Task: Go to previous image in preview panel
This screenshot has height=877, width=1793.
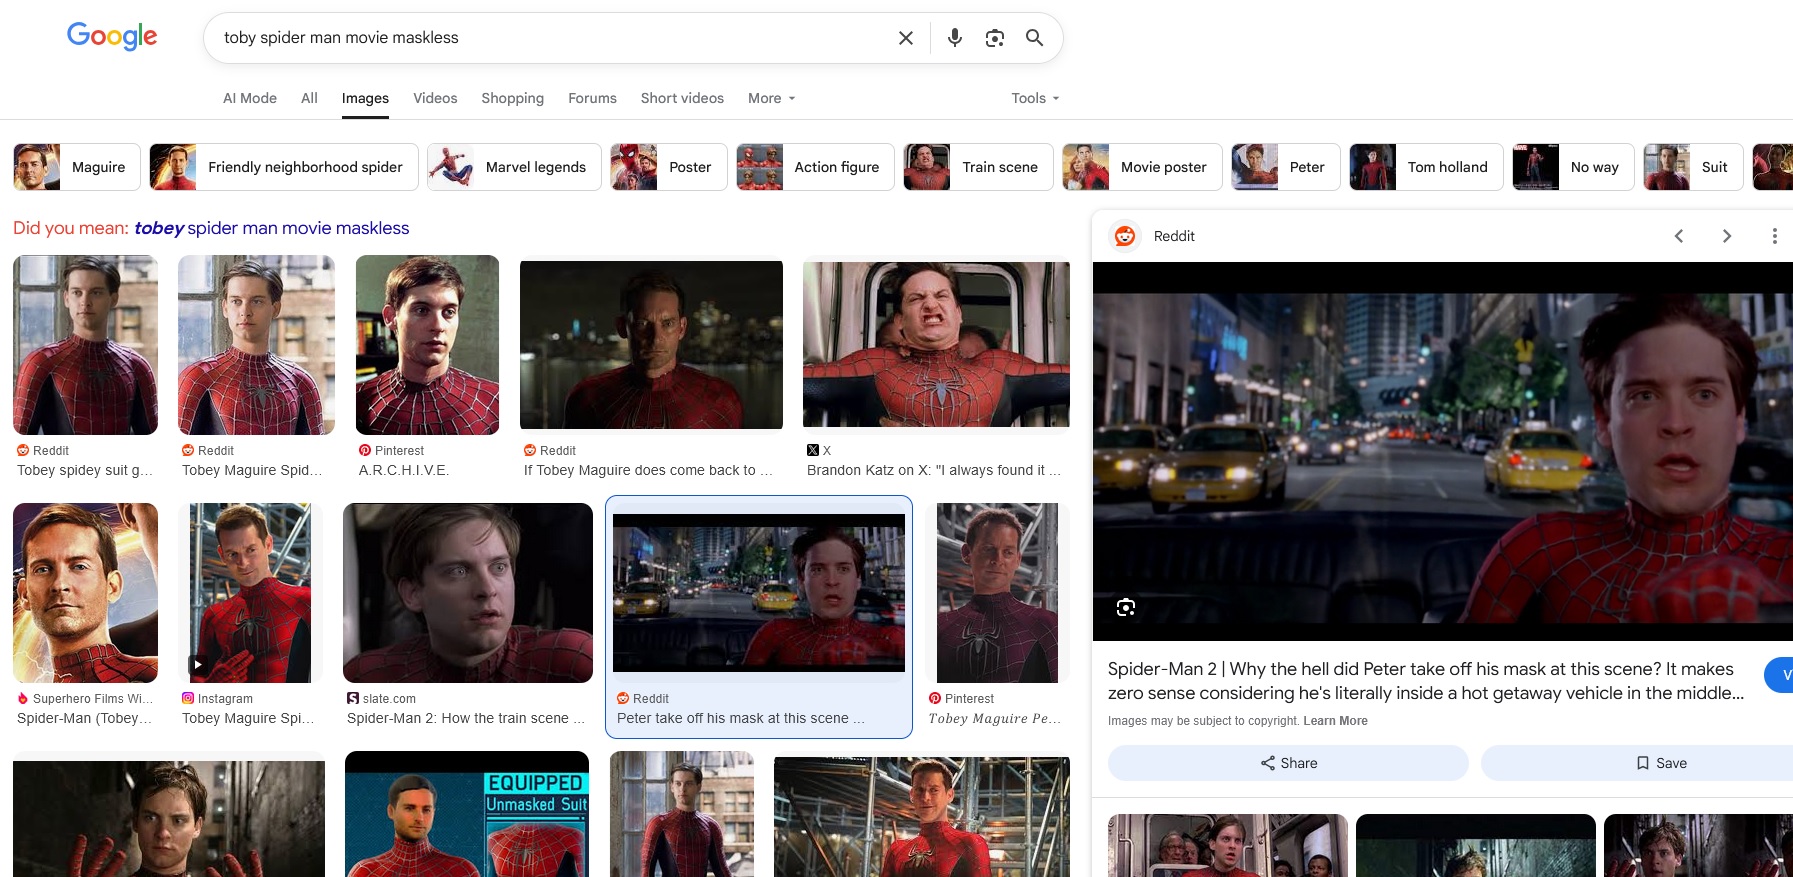Action: (x=1679, y=236)
